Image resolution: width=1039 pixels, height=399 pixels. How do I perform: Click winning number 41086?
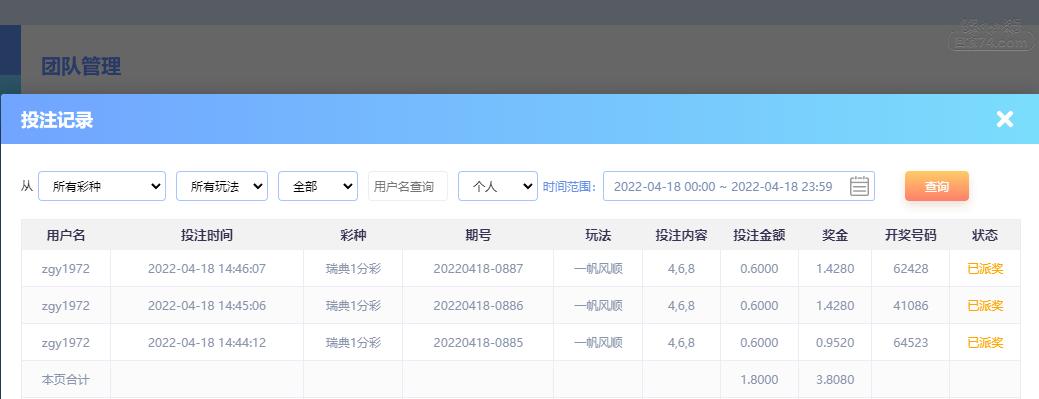[x=910, y=306]
